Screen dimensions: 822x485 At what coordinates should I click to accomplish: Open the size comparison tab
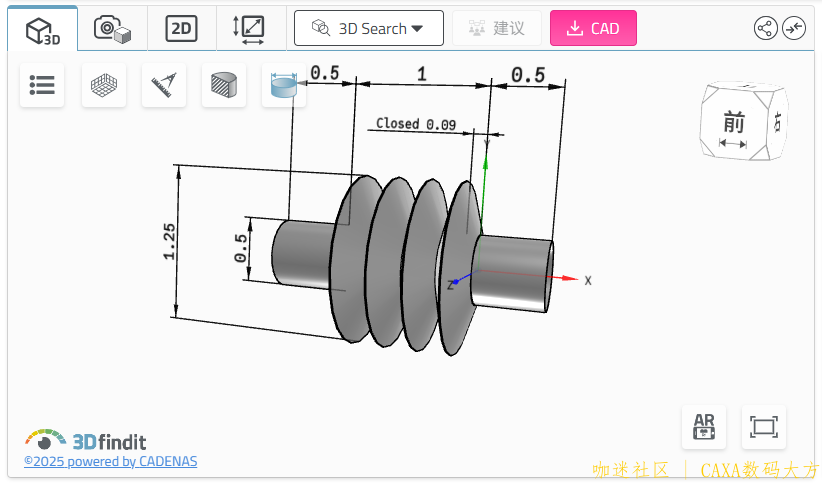(248, 29)
